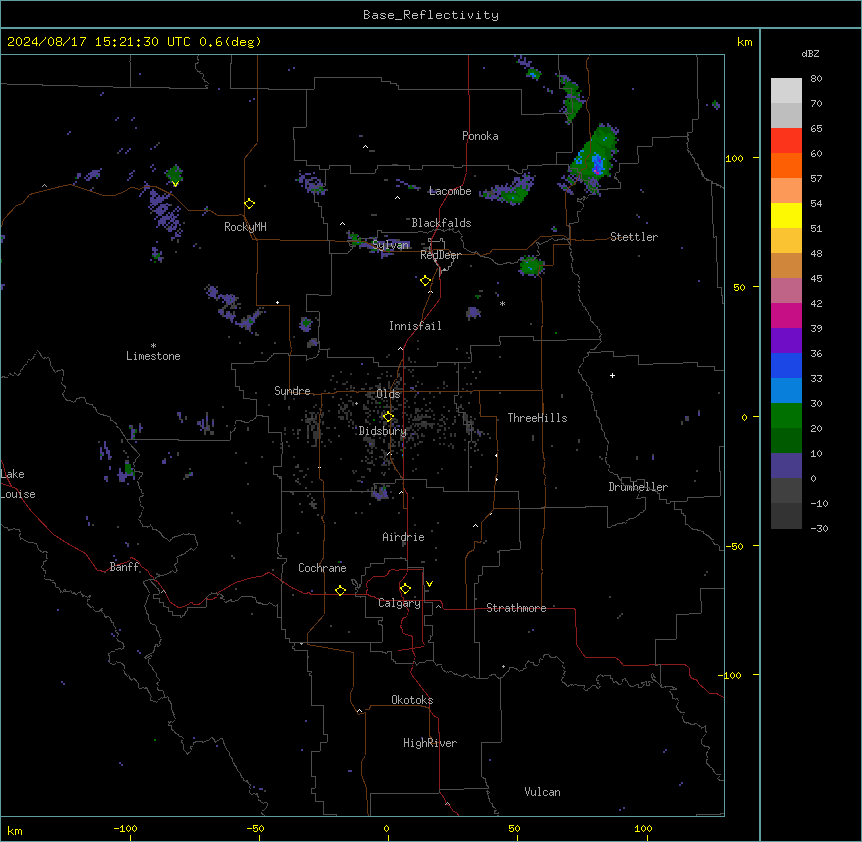Click the Didsbury label
Screen dimensions: 862x842
point(383,431)
